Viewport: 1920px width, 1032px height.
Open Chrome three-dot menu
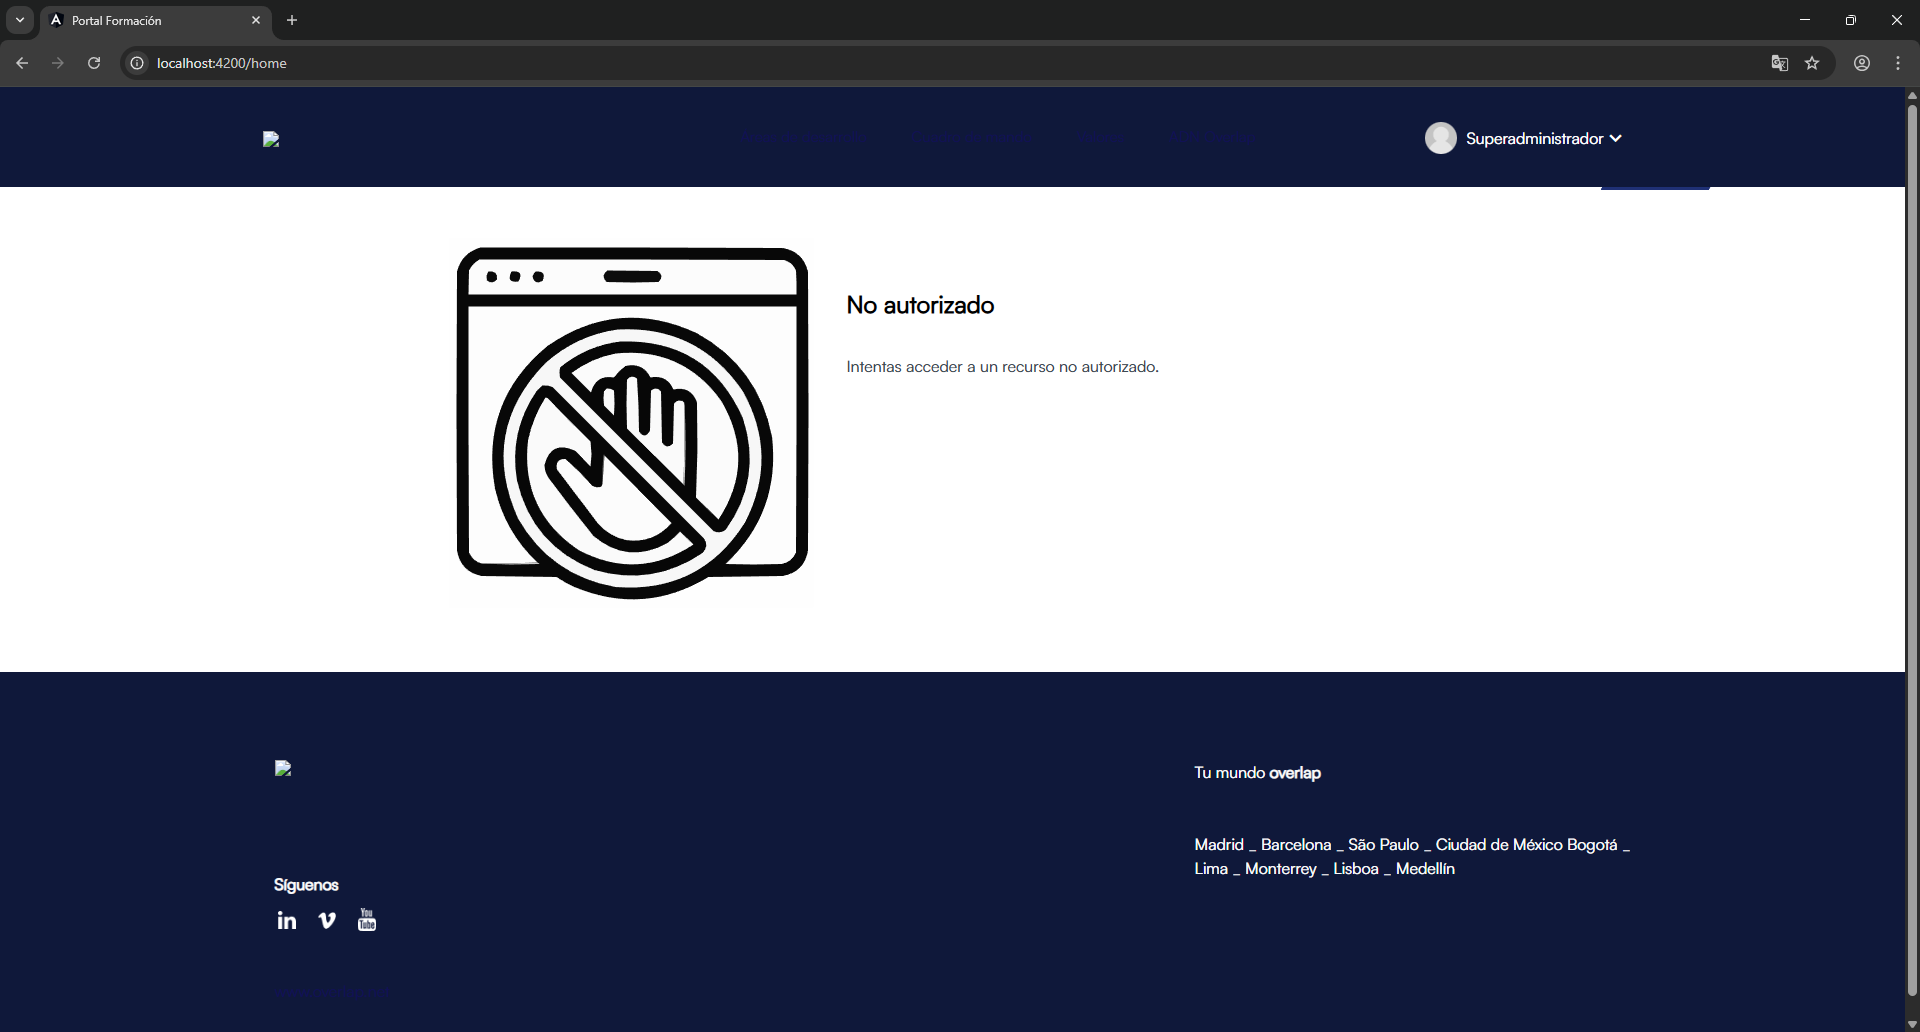tap(1898, 63)
